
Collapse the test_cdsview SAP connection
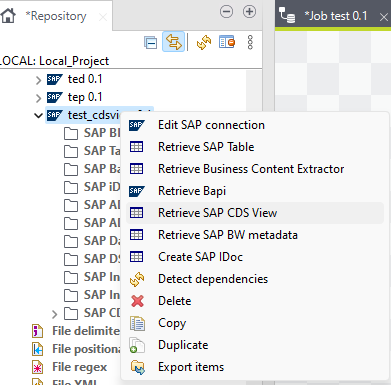tap(39, 116)
